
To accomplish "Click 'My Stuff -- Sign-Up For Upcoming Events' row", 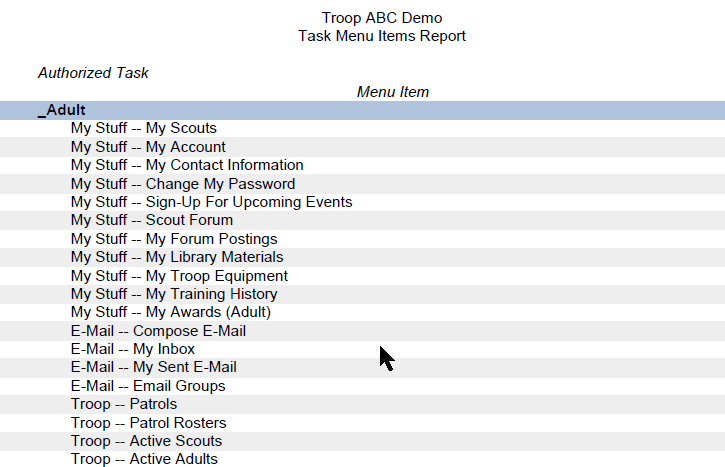I will (362, 202).
